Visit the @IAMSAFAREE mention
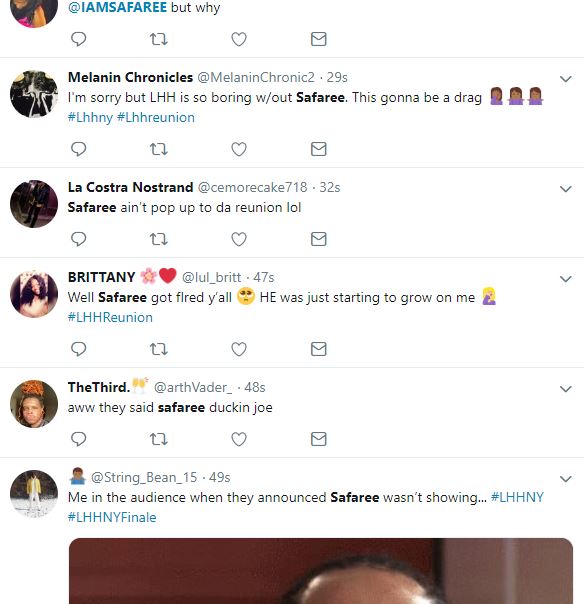Image resolution: width=584 pixels, height=604 pixels. (117, 7)
